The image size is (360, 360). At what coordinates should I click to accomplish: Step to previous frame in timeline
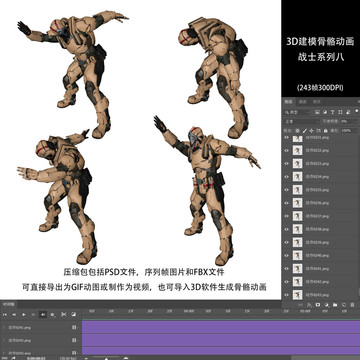(14, 314)
